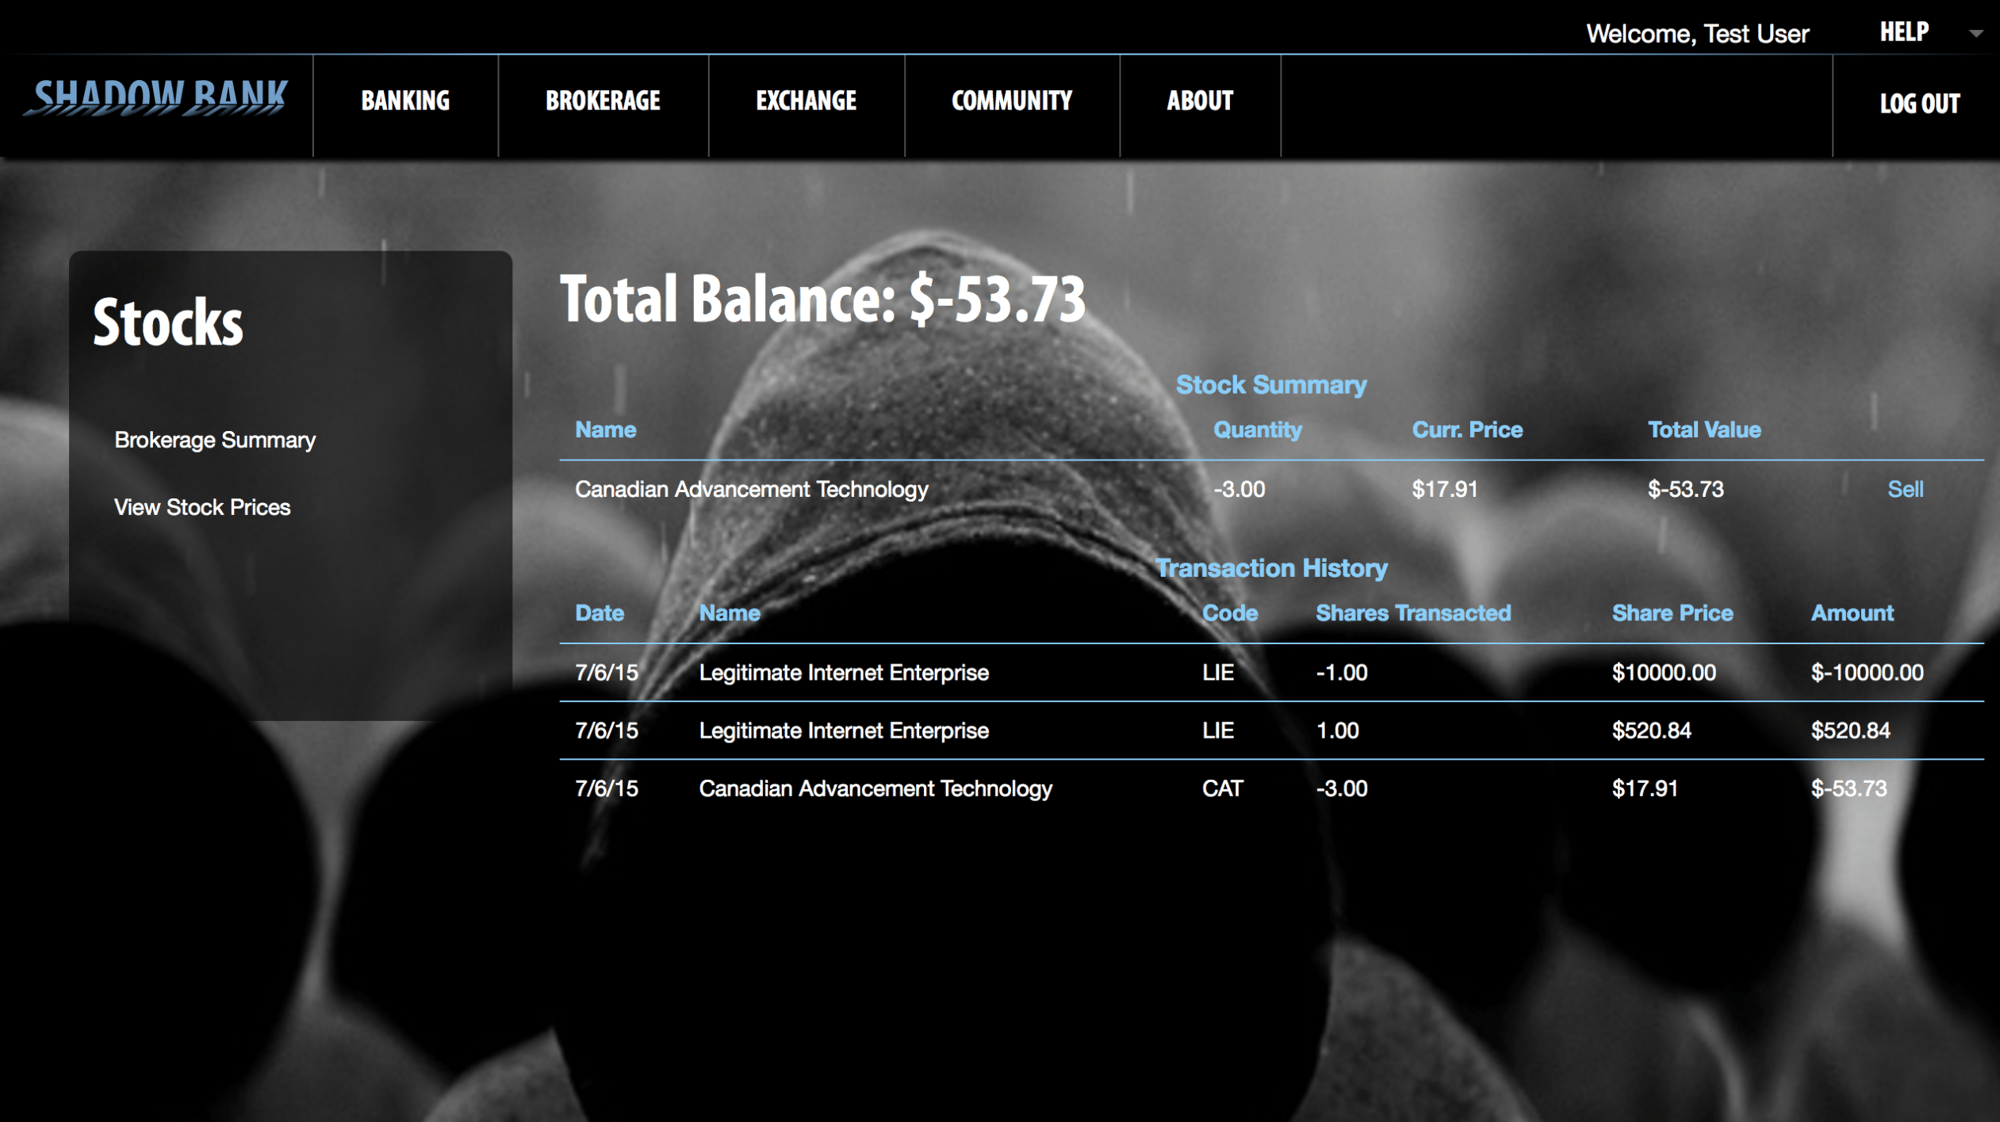This screenshot has height=1122, width=2000.
Task: Click the Shares Transacted column header
Action: click(x=1413, y=613)
